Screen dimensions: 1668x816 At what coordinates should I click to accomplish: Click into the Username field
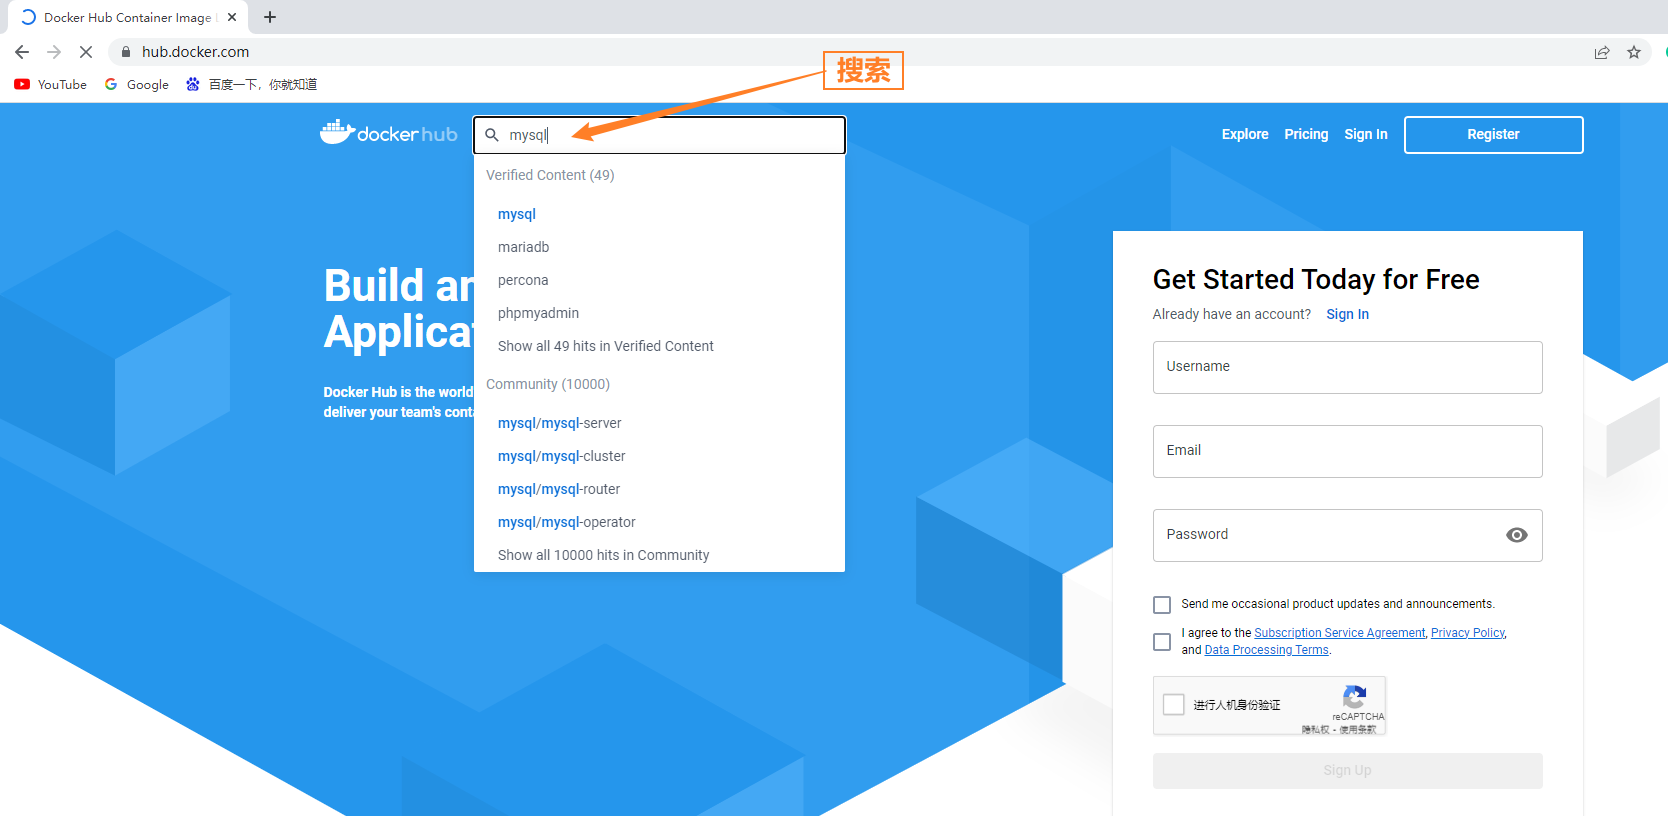(1347, 367)
